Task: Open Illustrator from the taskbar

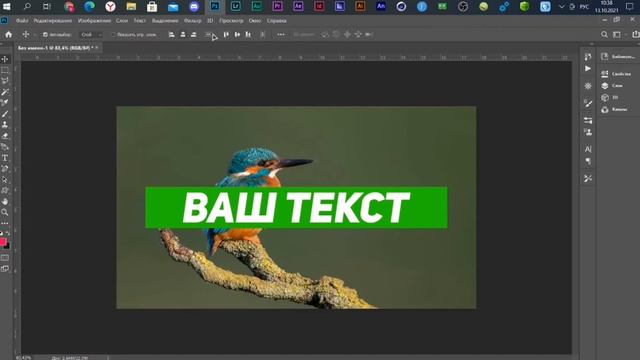Action: tap(360, 7)
